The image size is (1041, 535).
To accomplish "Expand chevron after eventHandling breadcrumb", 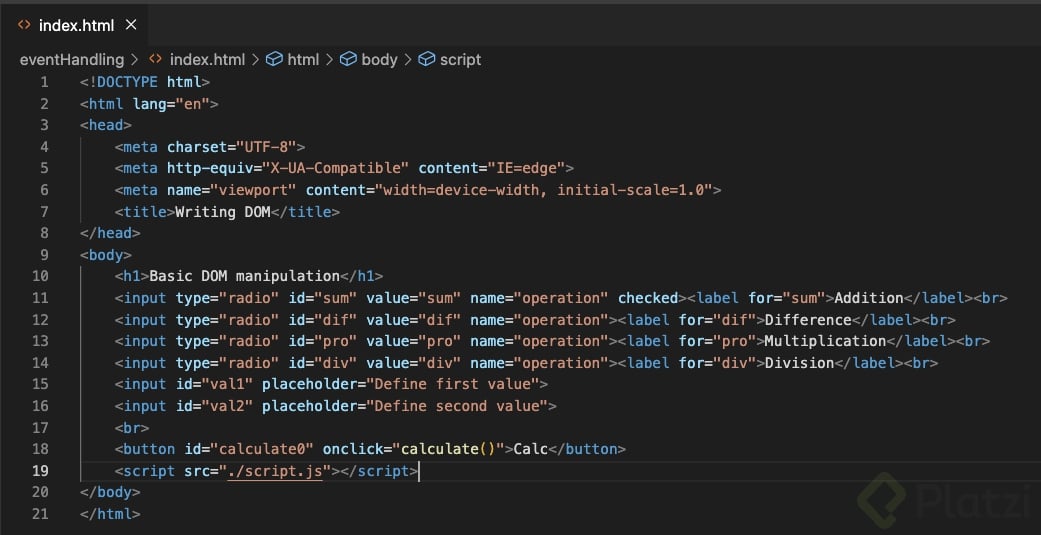I will tap(135, 60).
